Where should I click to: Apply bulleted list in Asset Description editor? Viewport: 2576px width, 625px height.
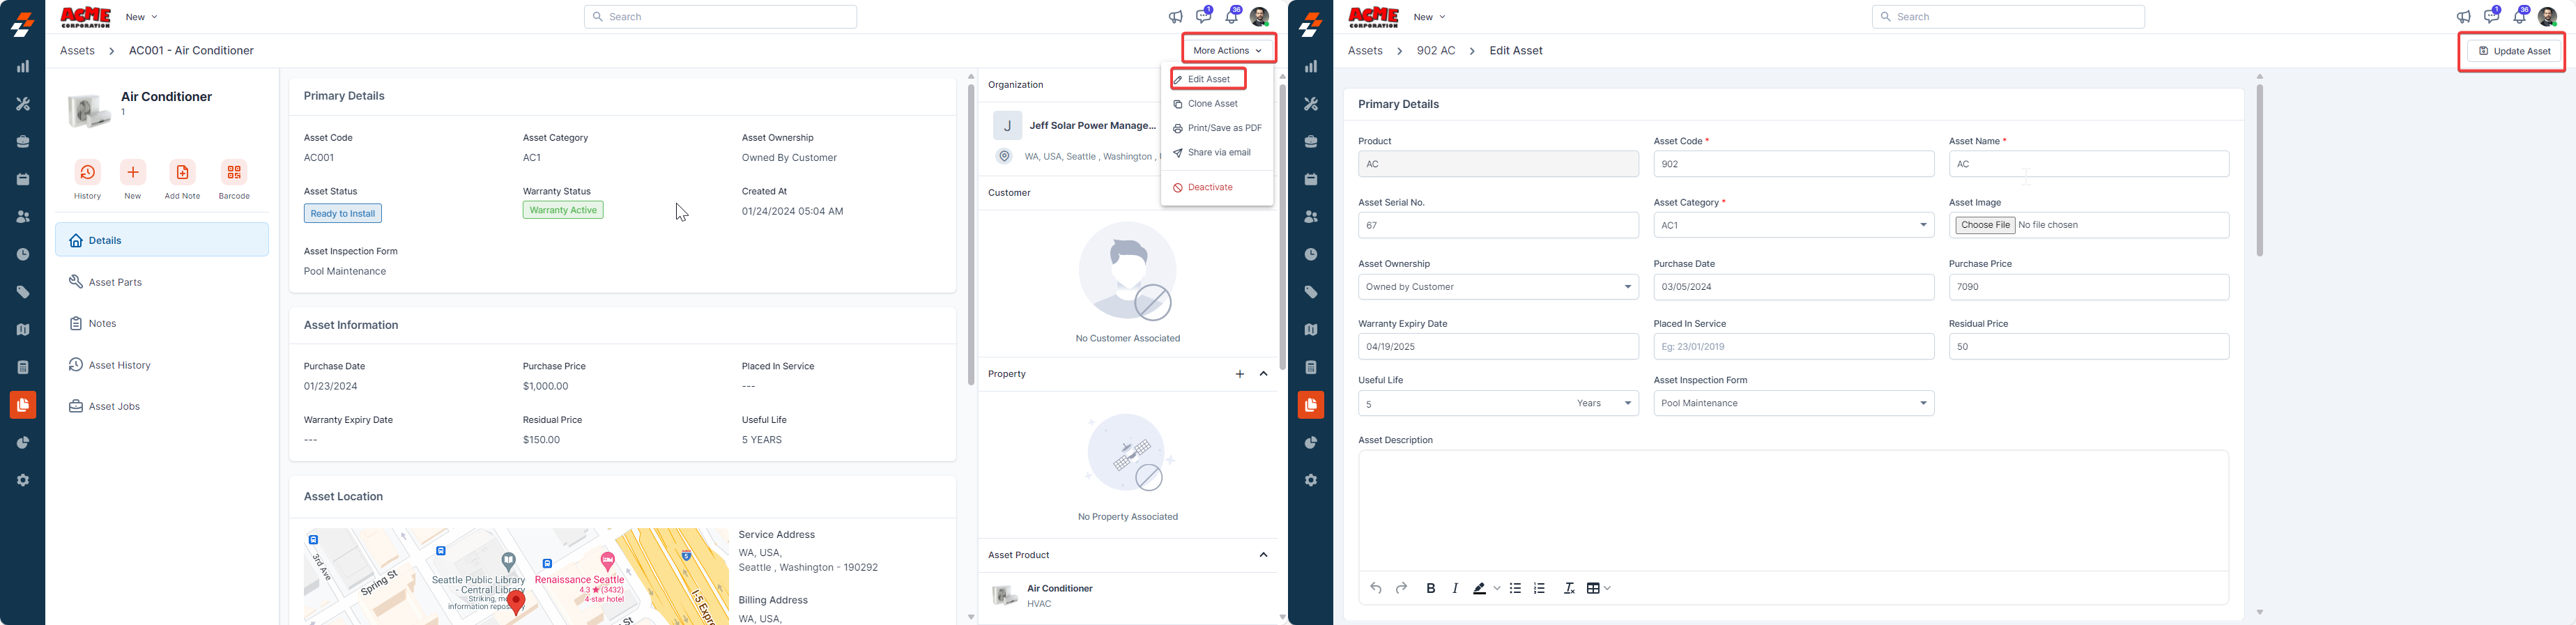tap(1515, 588)
